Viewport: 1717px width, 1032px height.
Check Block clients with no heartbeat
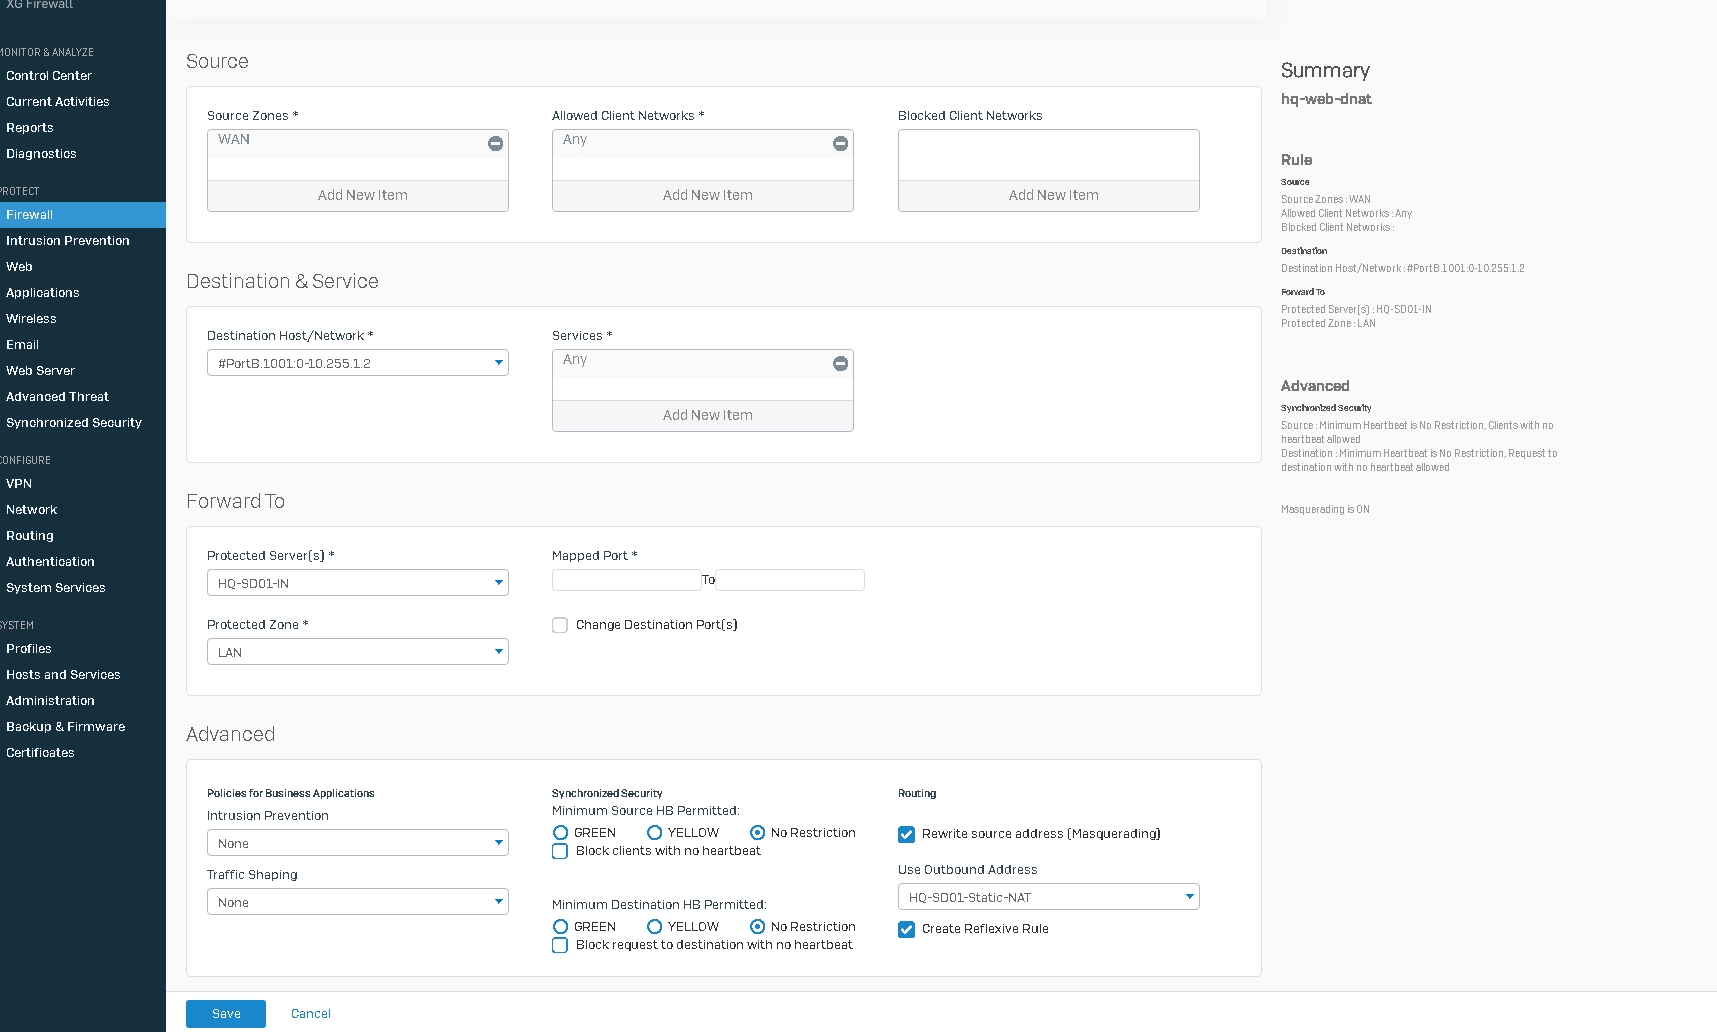coord(560,851)
